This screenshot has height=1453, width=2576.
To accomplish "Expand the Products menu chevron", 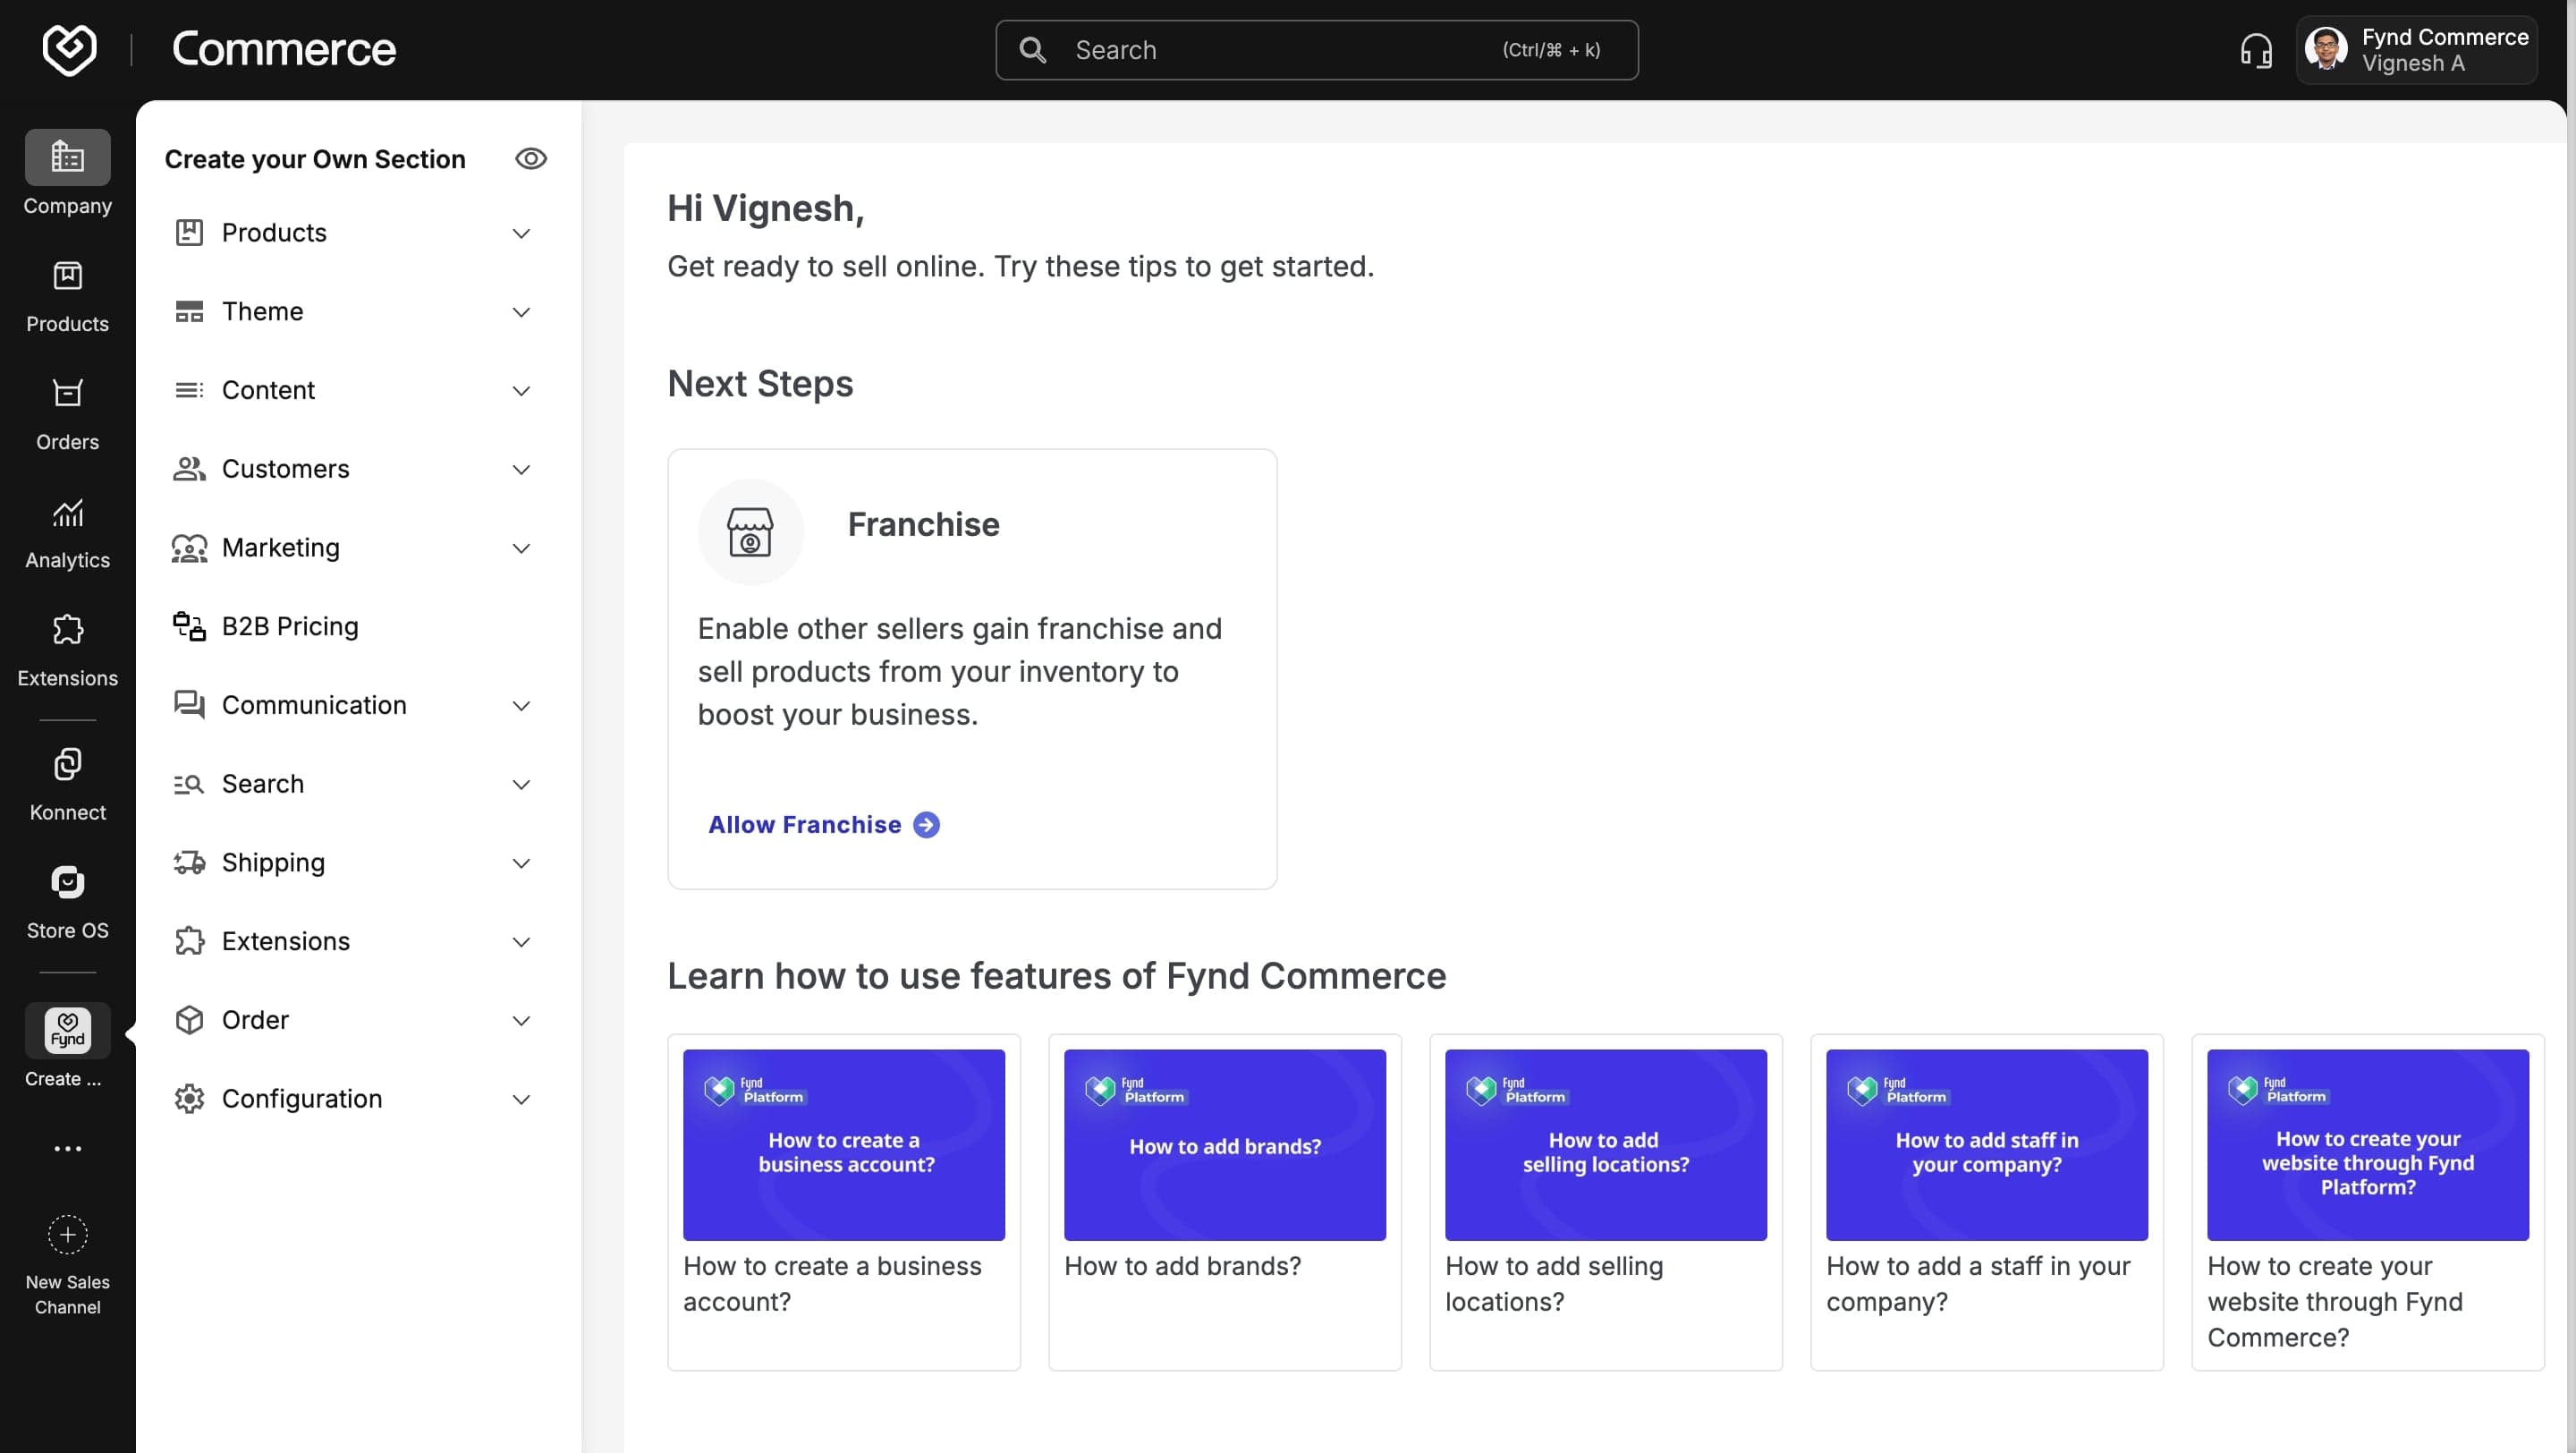I will click(521, 233).
